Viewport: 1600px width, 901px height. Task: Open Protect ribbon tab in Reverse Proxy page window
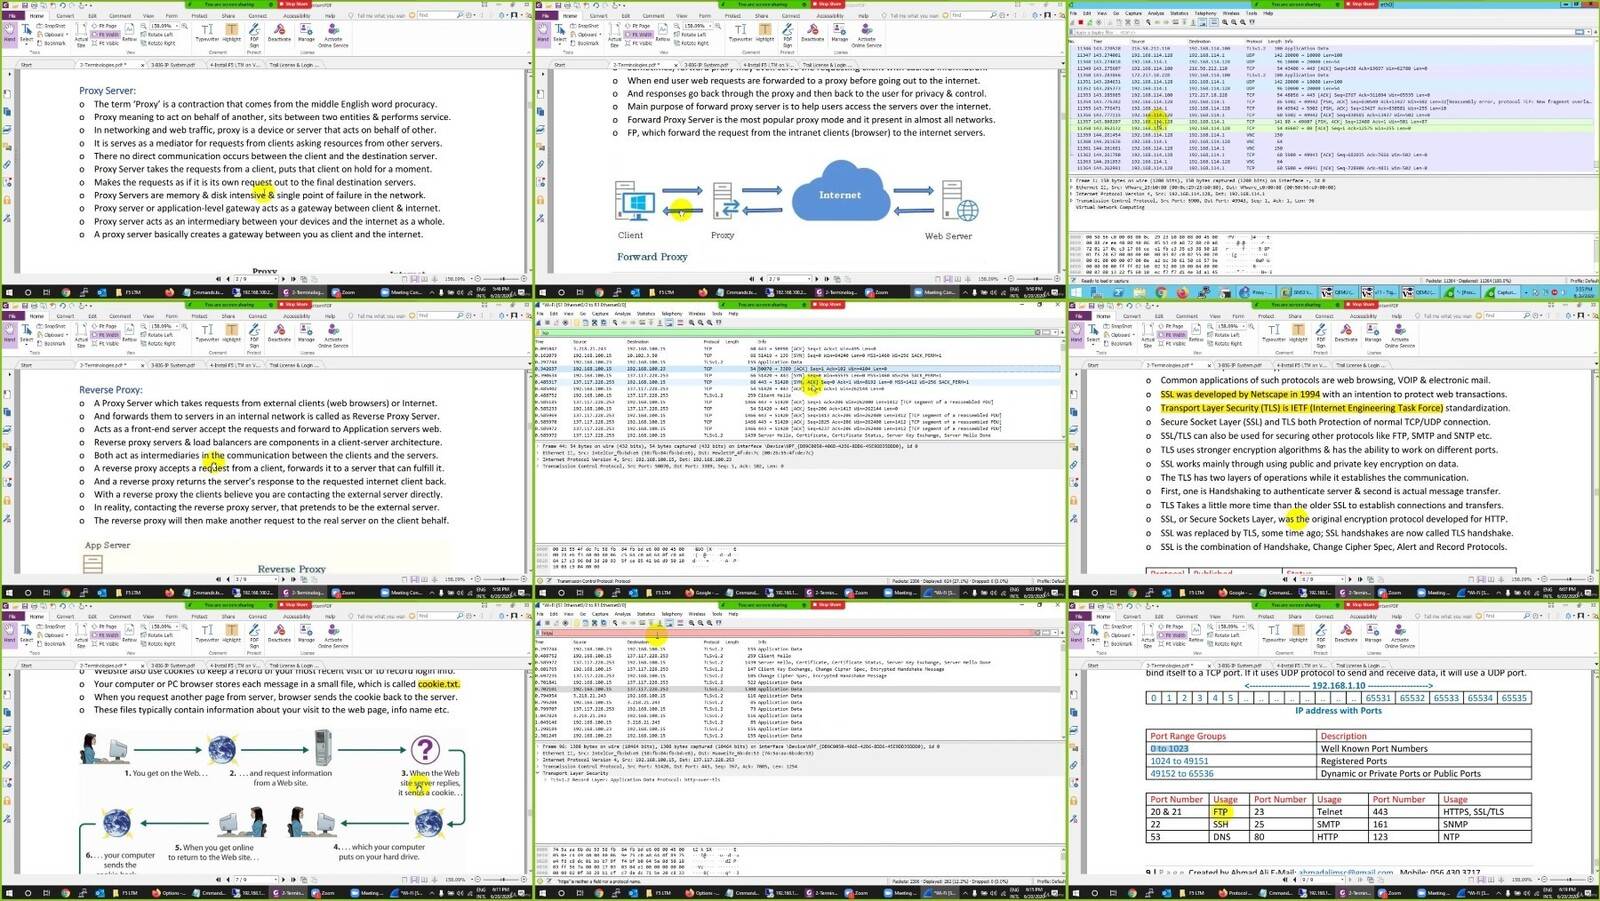click(200, 315)
